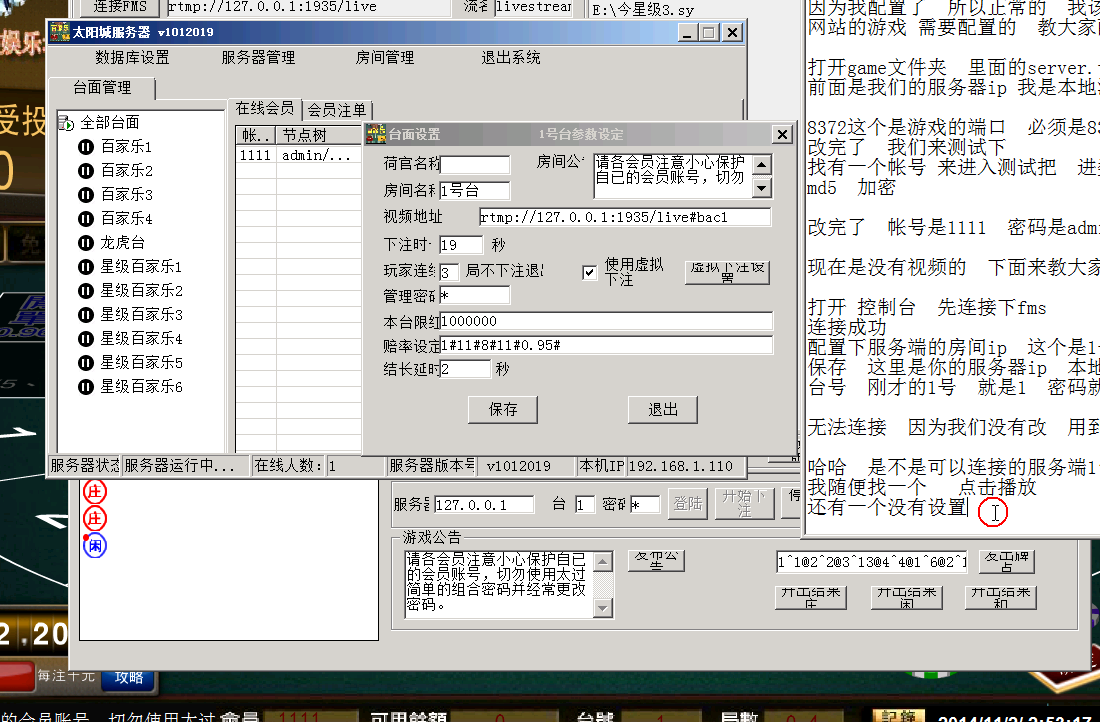Click the icon beside 龙虎台
This screenshot has width=1100, height=722.
pyautogui.click(x=86, y=243)
